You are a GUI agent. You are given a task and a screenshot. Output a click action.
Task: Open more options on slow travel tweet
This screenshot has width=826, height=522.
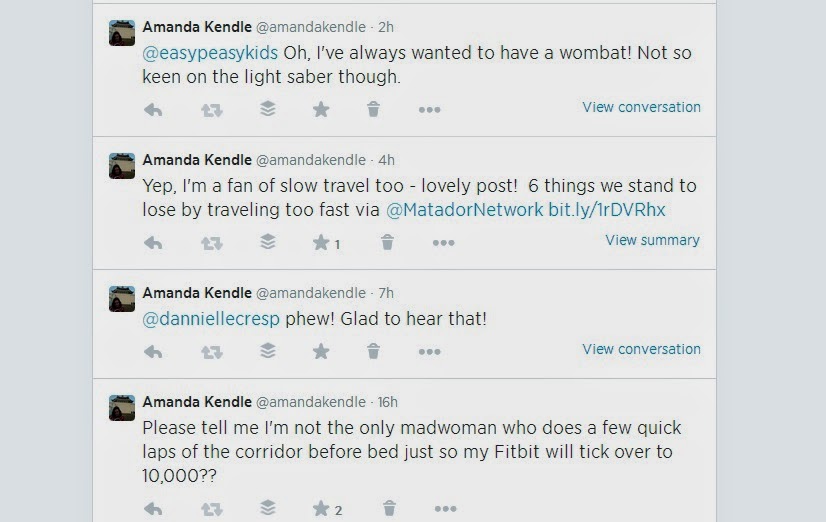pyautogui.click(x=443, y=243)
